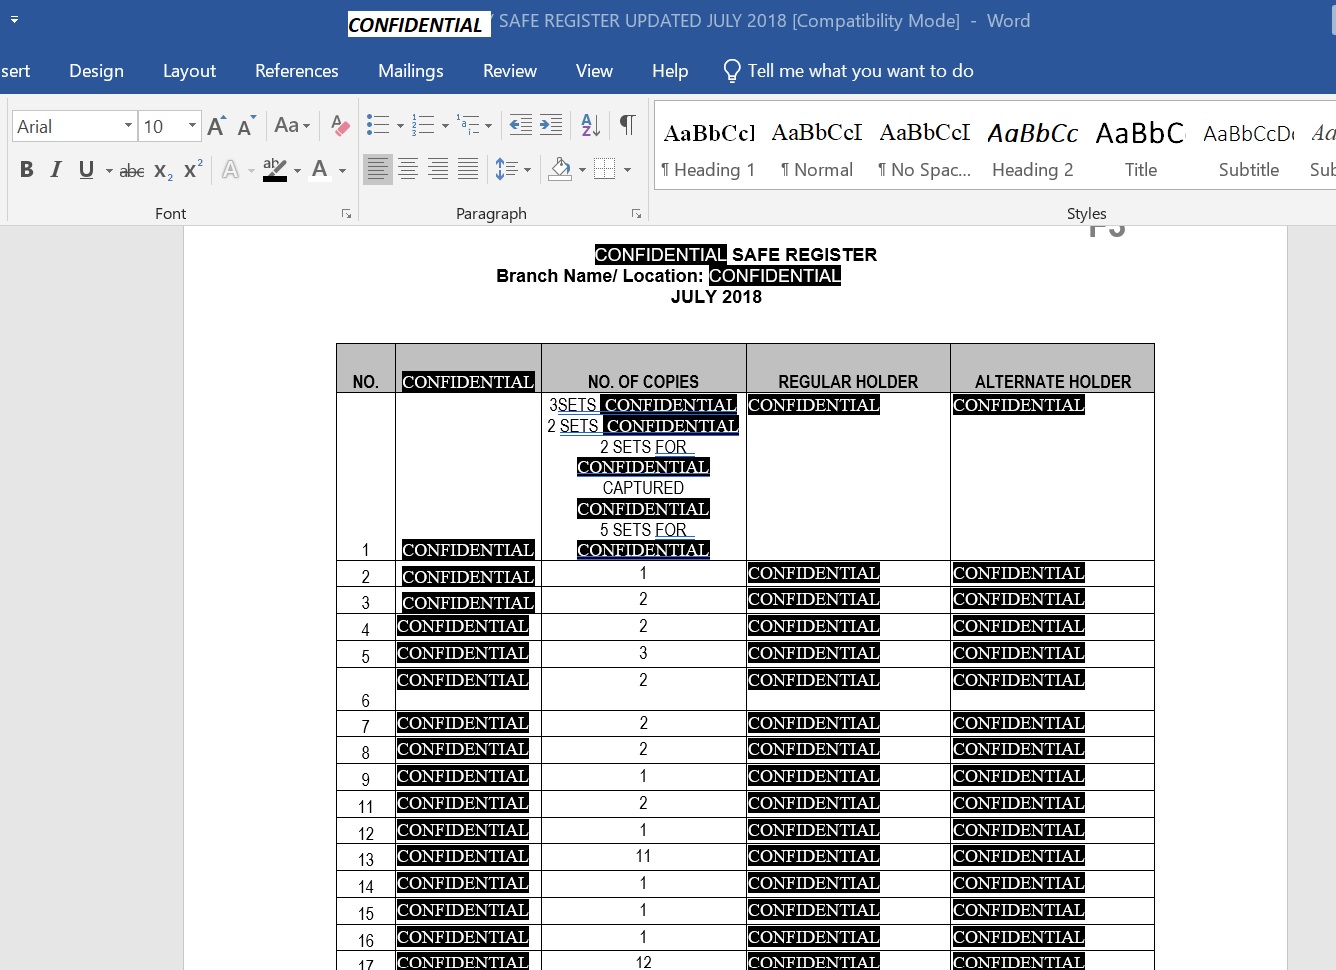This screenshot has height=970, width=1336.
Task: Toggle underline formatting
Action: tap(86, 170)
